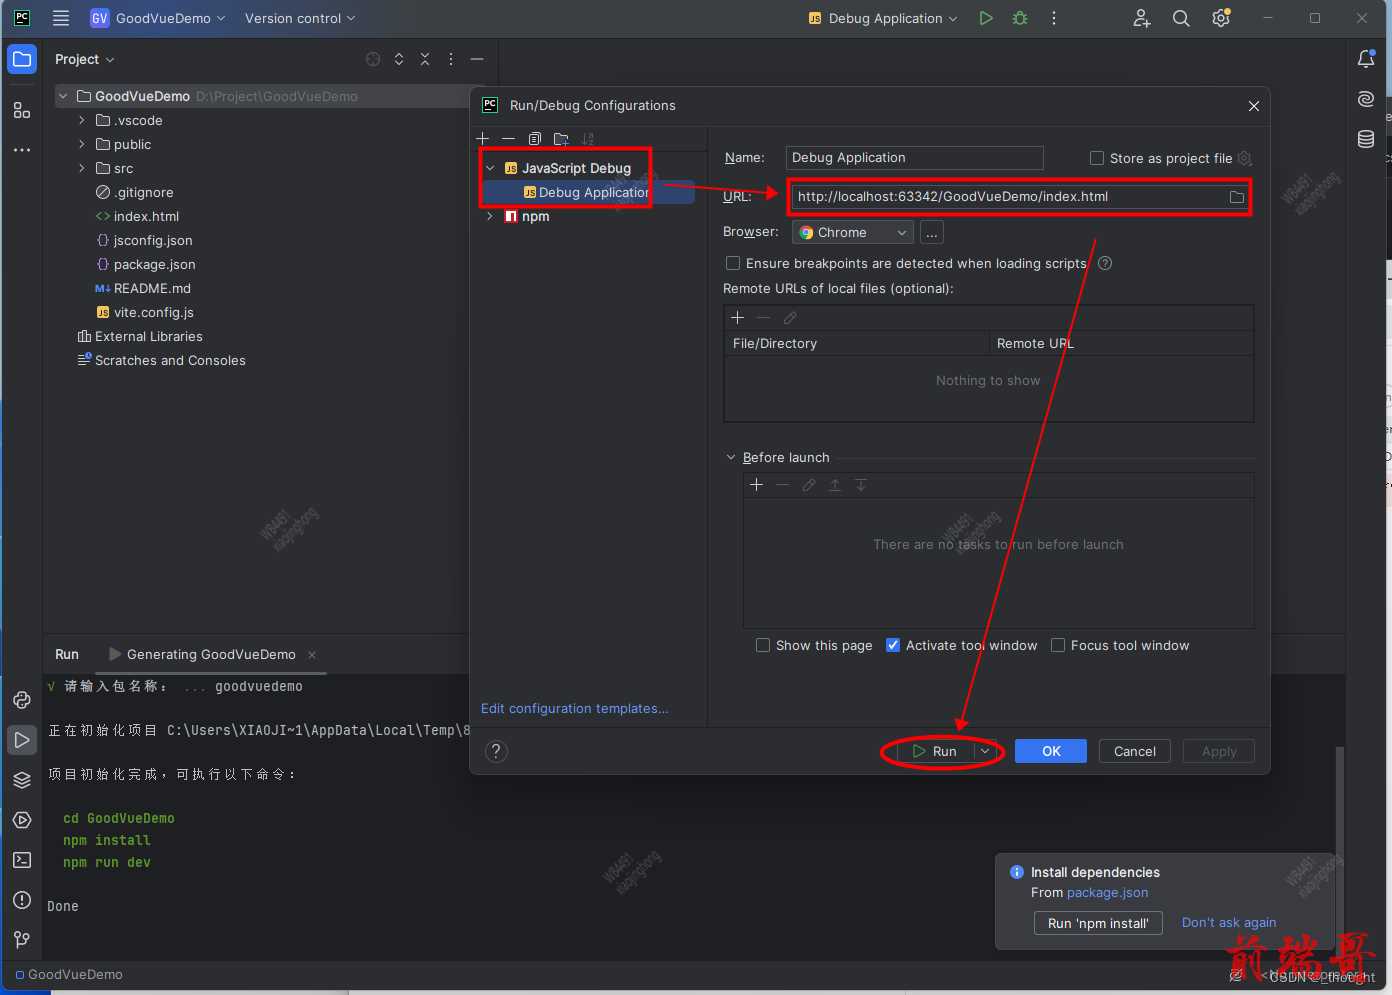Collapse the JavaScript Debug configuration group
The image size is (1392, 995).
pyautogui.click(x=490, y=168)
